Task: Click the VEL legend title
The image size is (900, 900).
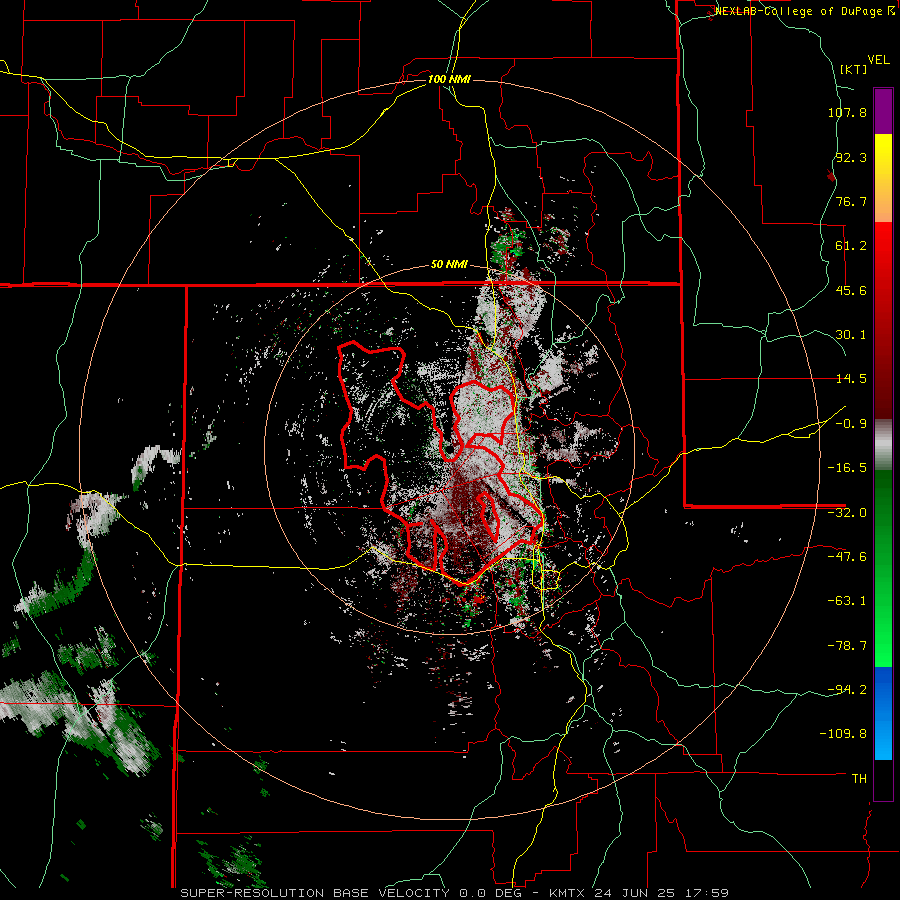Action: tap(878, 60)
